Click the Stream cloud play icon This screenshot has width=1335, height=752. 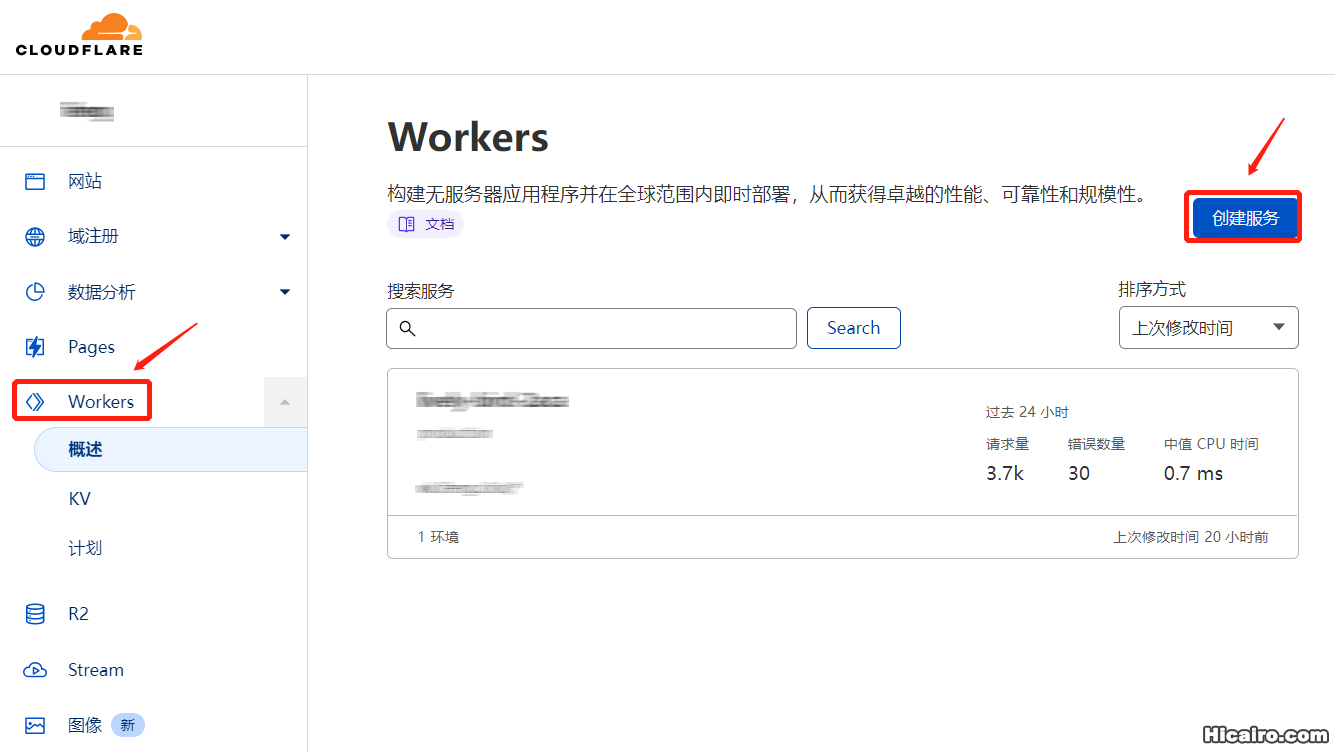(35, 670)
